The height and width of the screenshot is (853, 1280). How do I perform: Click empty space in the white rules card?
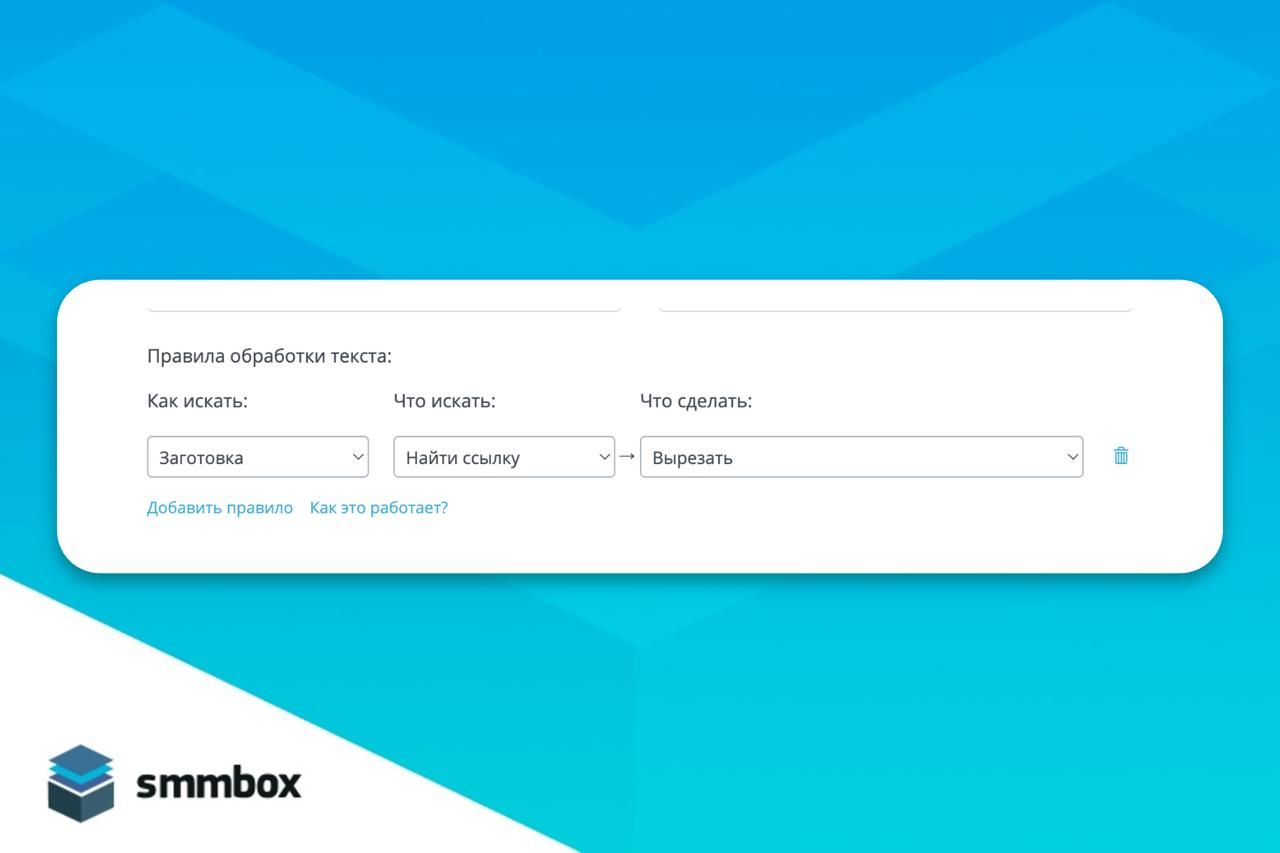(x=800, y=530)
